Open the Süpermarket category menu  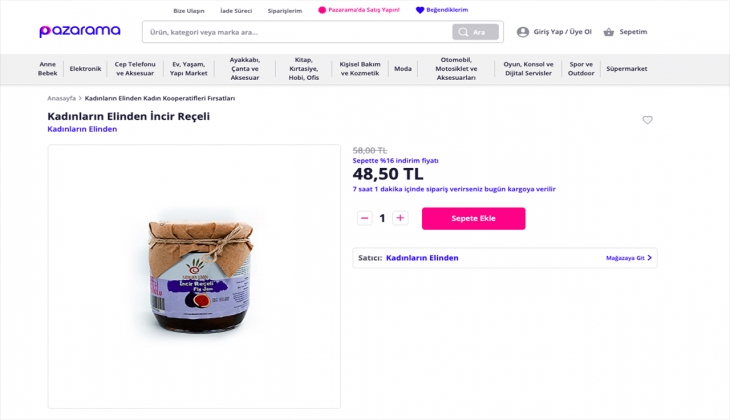click(x=626, y=69)
